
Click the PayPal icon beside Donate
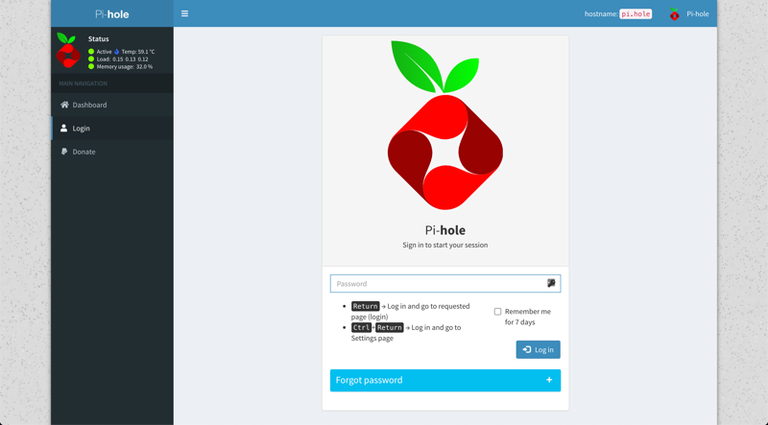tap(65, 152)
